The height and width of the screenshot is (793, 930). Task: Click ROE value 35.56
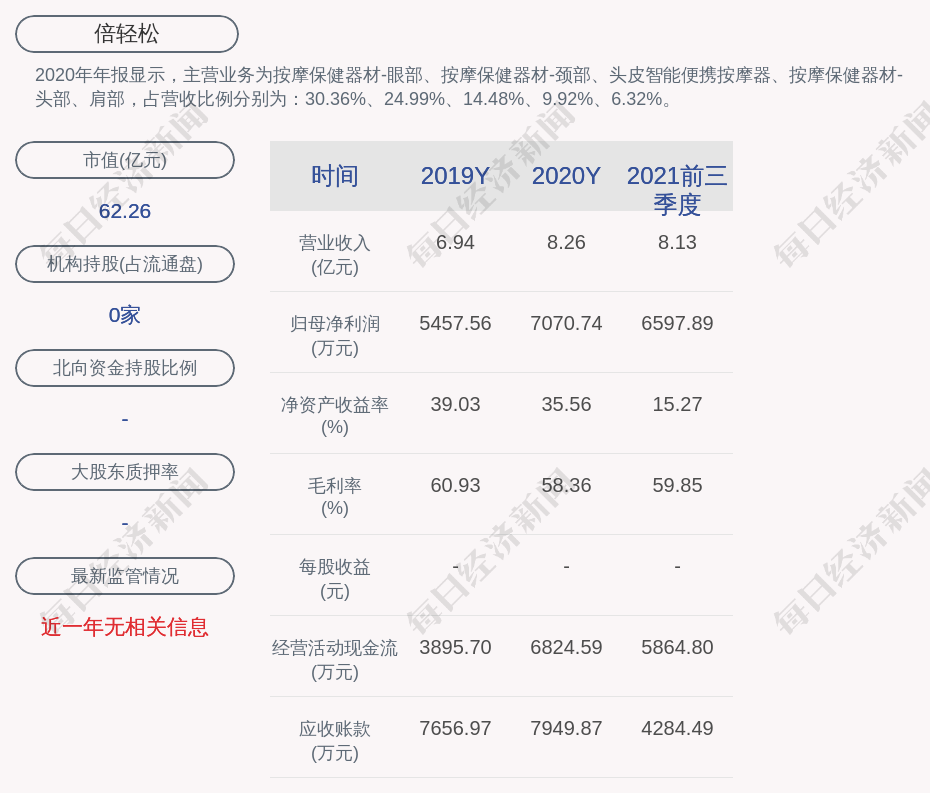click(x=566, y=405)
